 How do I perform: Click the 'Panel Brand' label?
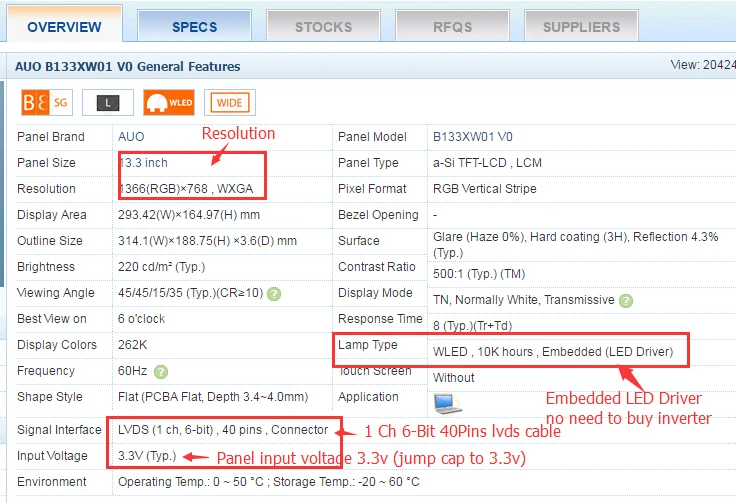pos(51,137)
